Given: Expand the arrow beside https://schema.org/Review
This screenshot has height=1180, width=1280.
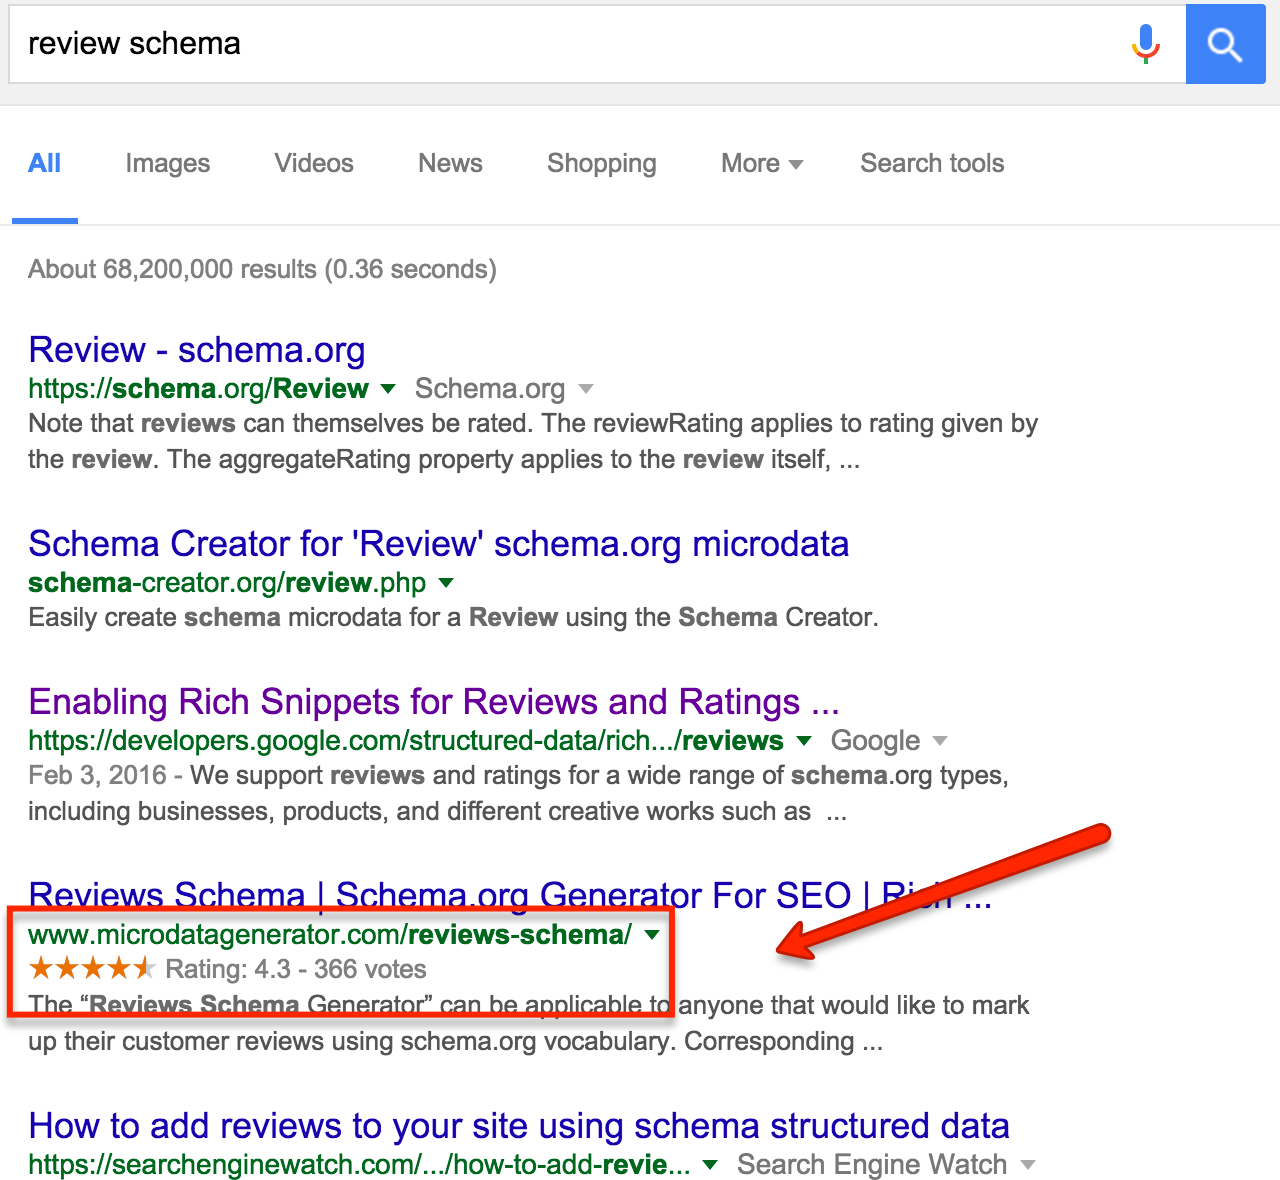Looking at the screenshot, I should [x=388, y=388].
